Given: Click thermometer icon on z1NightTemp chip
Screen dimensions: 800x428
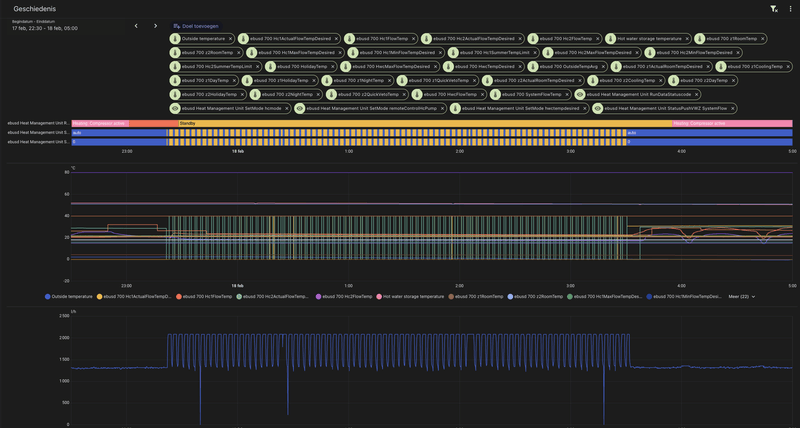Looking at the screenshot, I should pyautogui.click(x=326, y=81).
